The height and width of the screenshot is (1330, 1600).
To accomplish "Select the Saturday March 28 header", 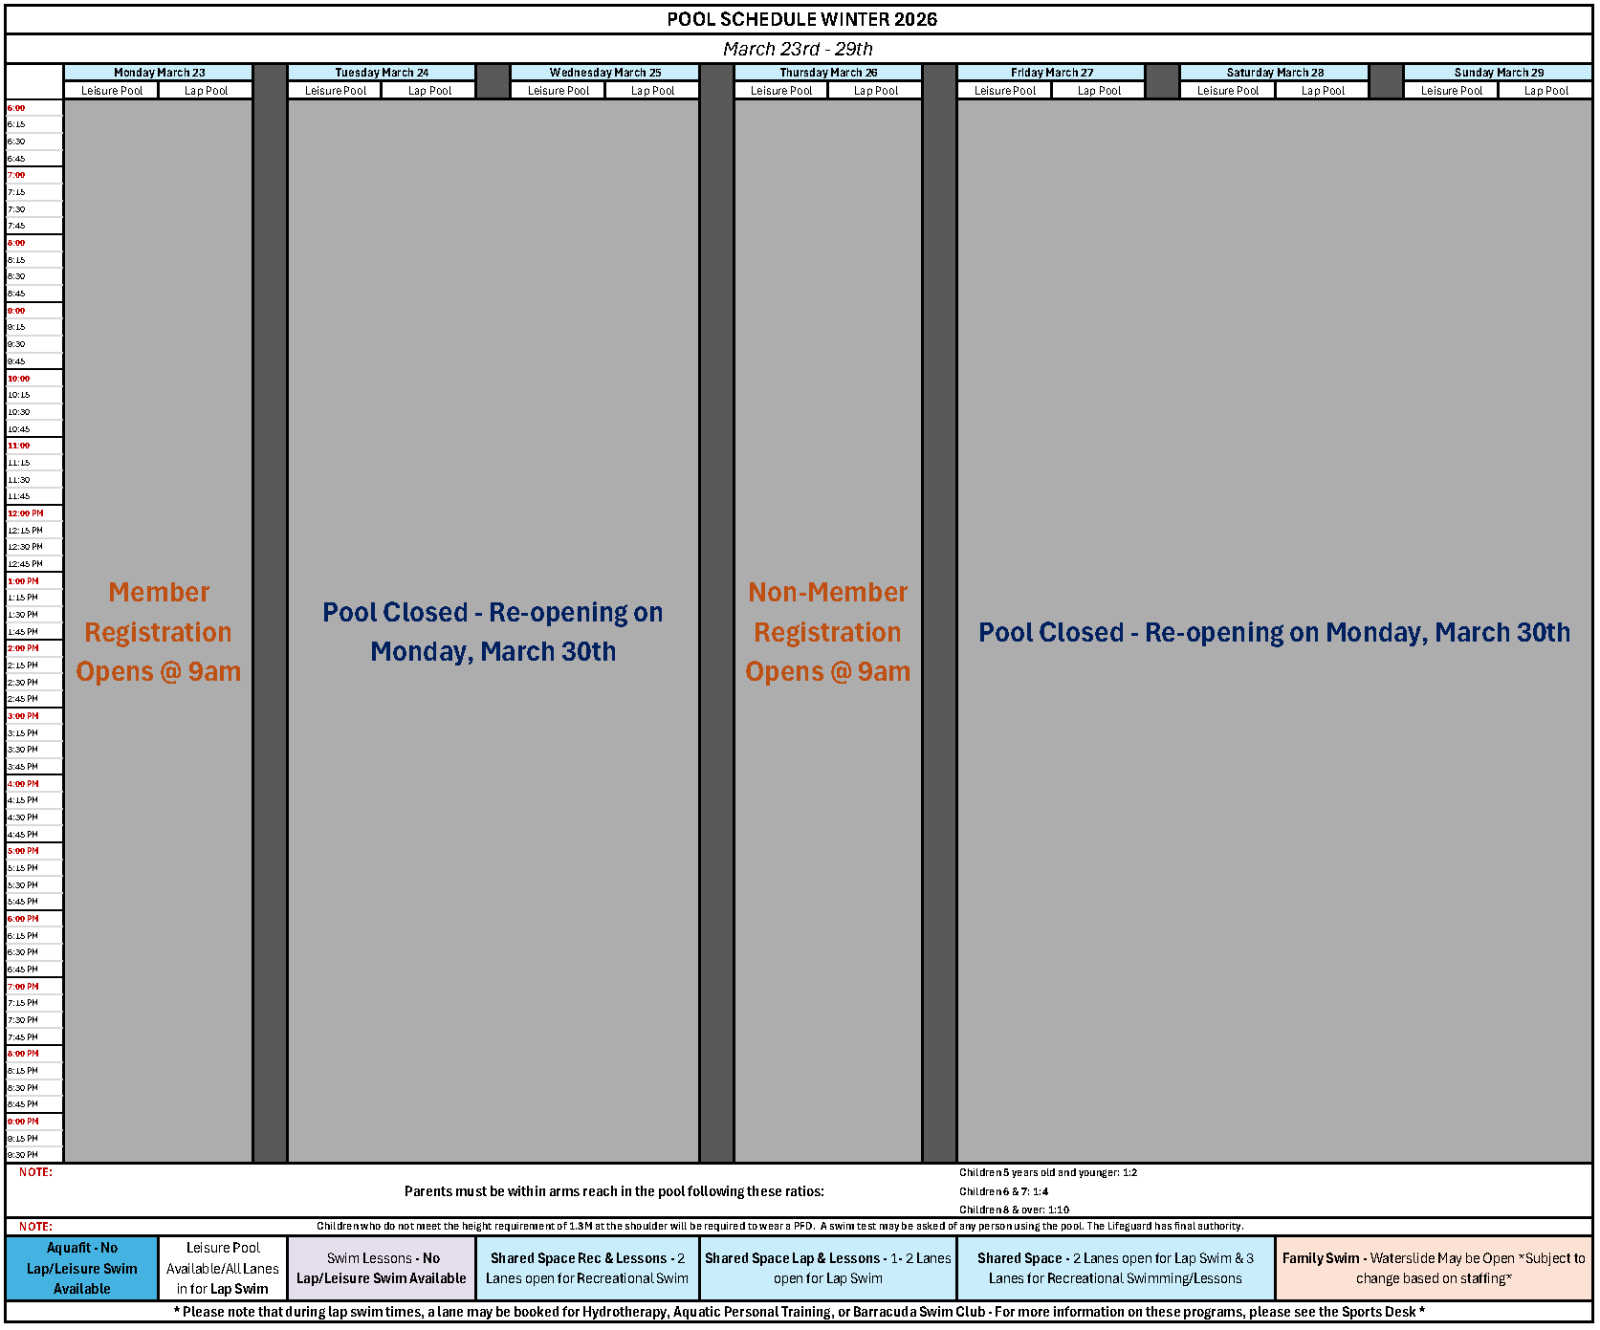I will pos(1274,72).
